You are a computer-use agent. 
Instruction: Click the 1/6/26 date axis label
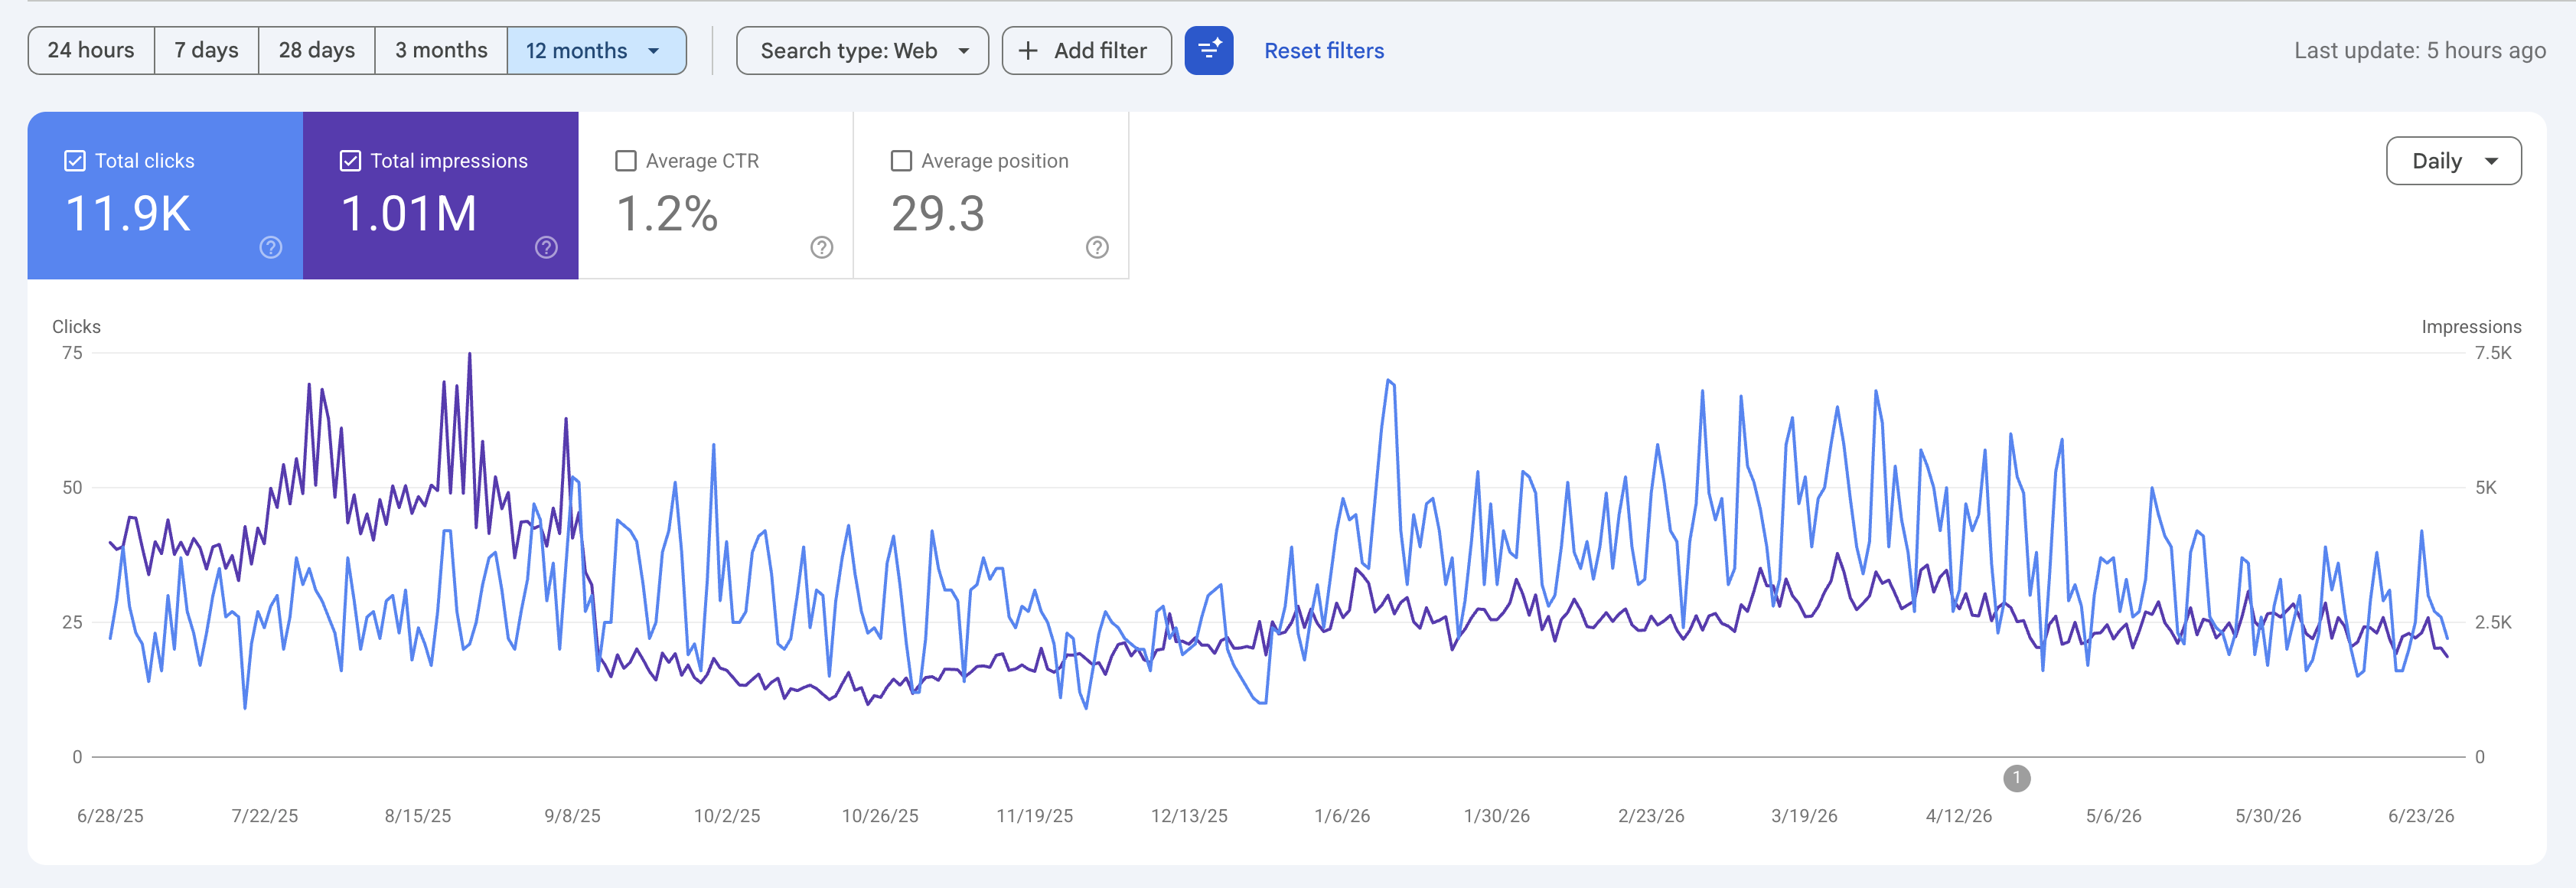[x=1342, y=816]
